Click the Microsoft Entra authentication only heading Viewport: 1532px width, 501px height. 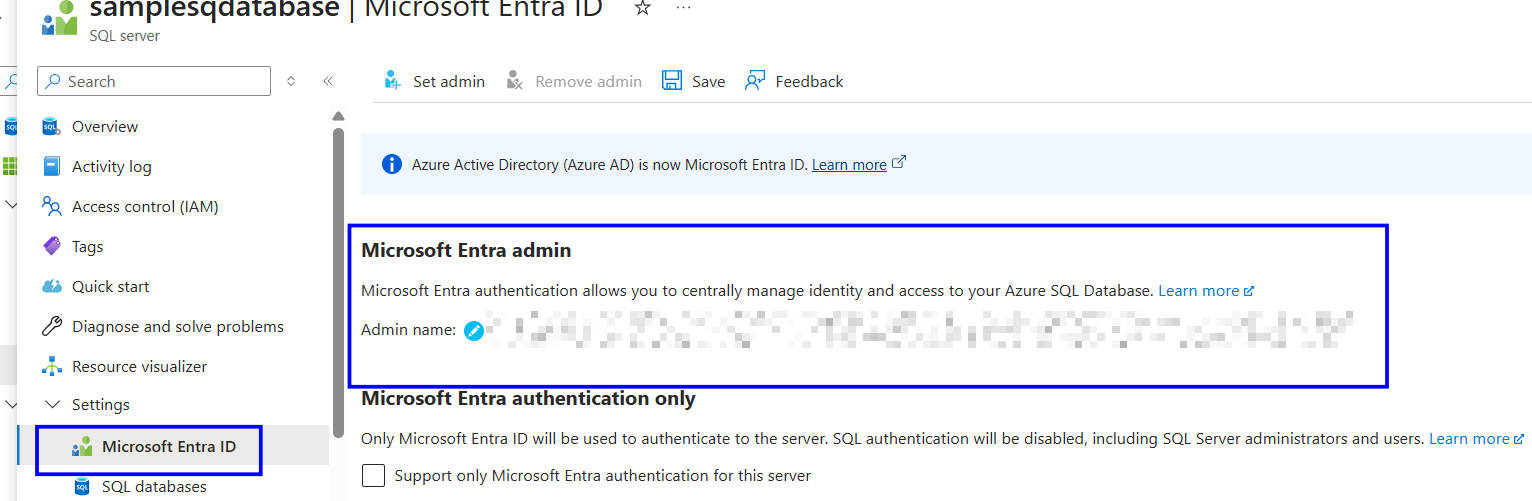point(528,398)
